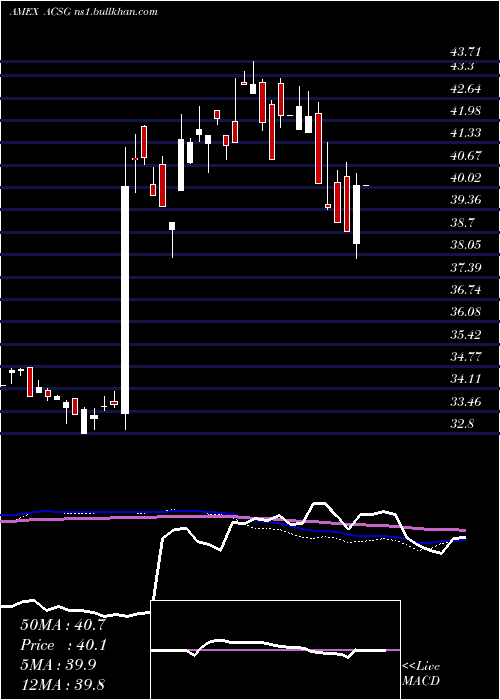Click the 32.8 price level label
Screen dimensions: 500x700
click(462, 424)
